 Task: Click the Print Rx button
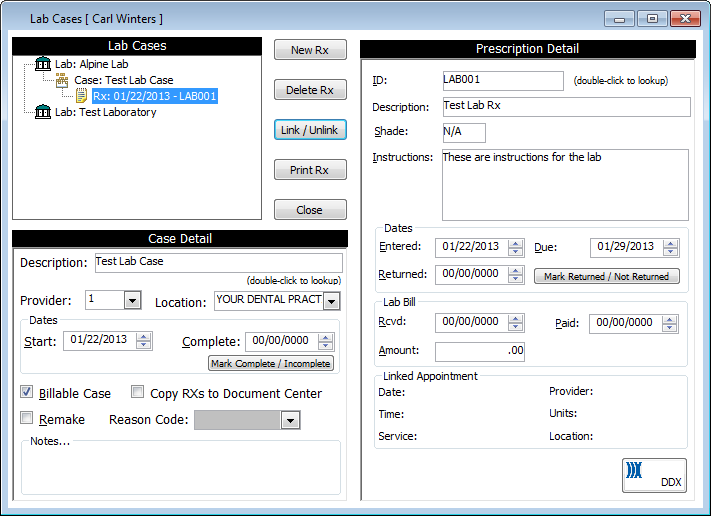point(310,170)
